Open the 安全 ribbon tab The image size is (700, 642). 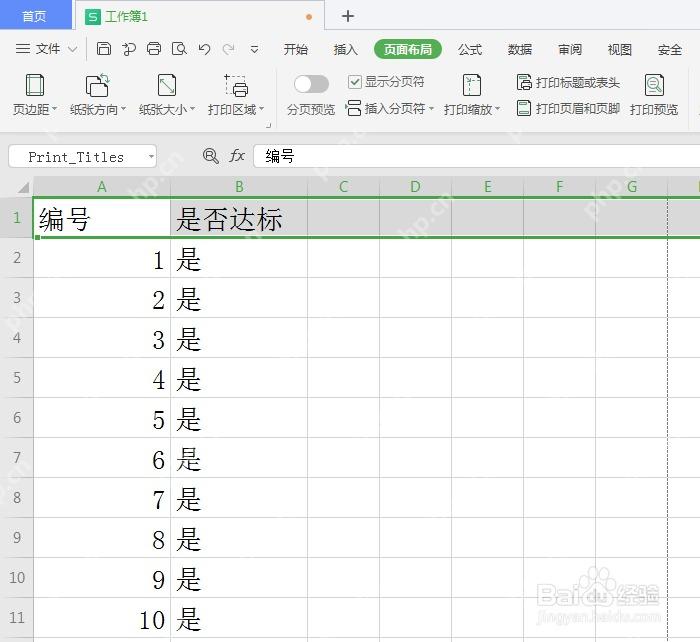670,49
